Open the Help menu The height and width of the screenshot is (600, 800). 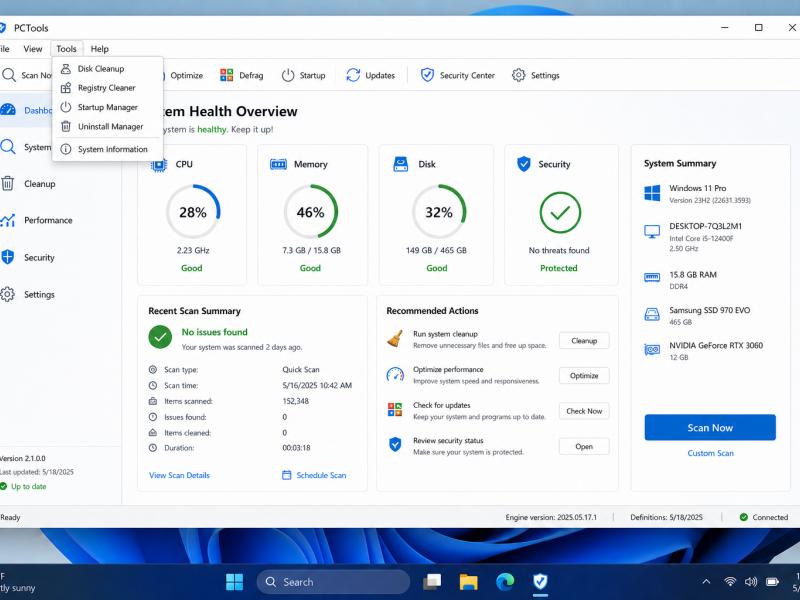99,49
